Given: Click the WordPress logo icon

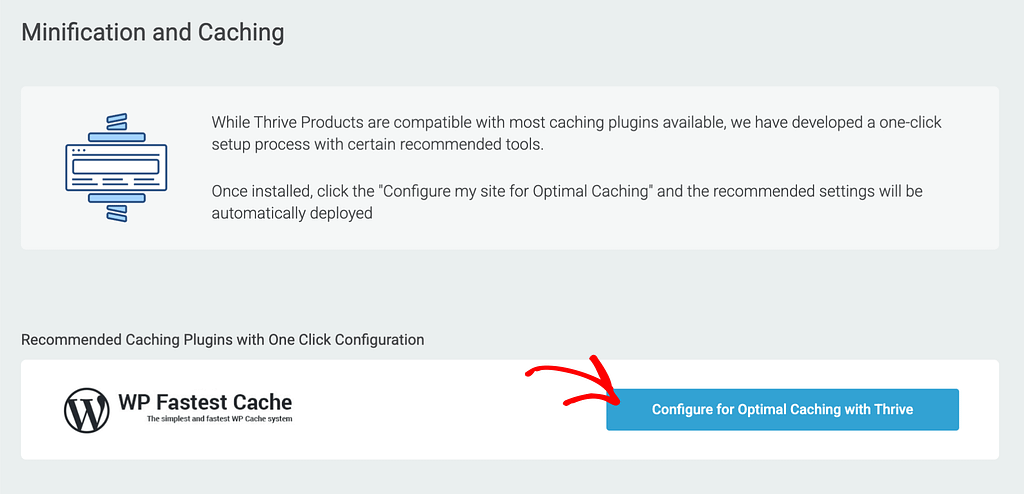Looking at the screenshot, I should (86, 410).
